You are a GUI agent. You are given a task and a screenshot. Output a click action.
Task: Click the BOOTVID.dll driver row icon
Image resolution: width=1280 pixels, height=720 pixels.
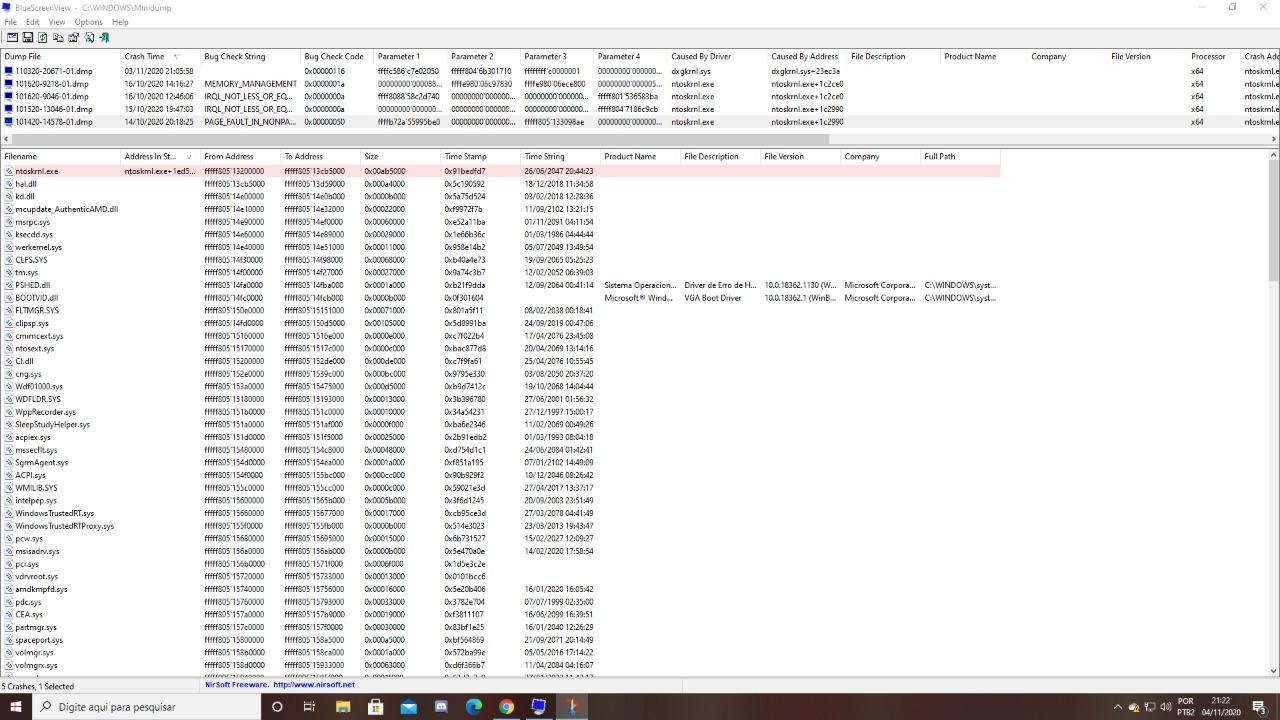[x=9, y=298]
